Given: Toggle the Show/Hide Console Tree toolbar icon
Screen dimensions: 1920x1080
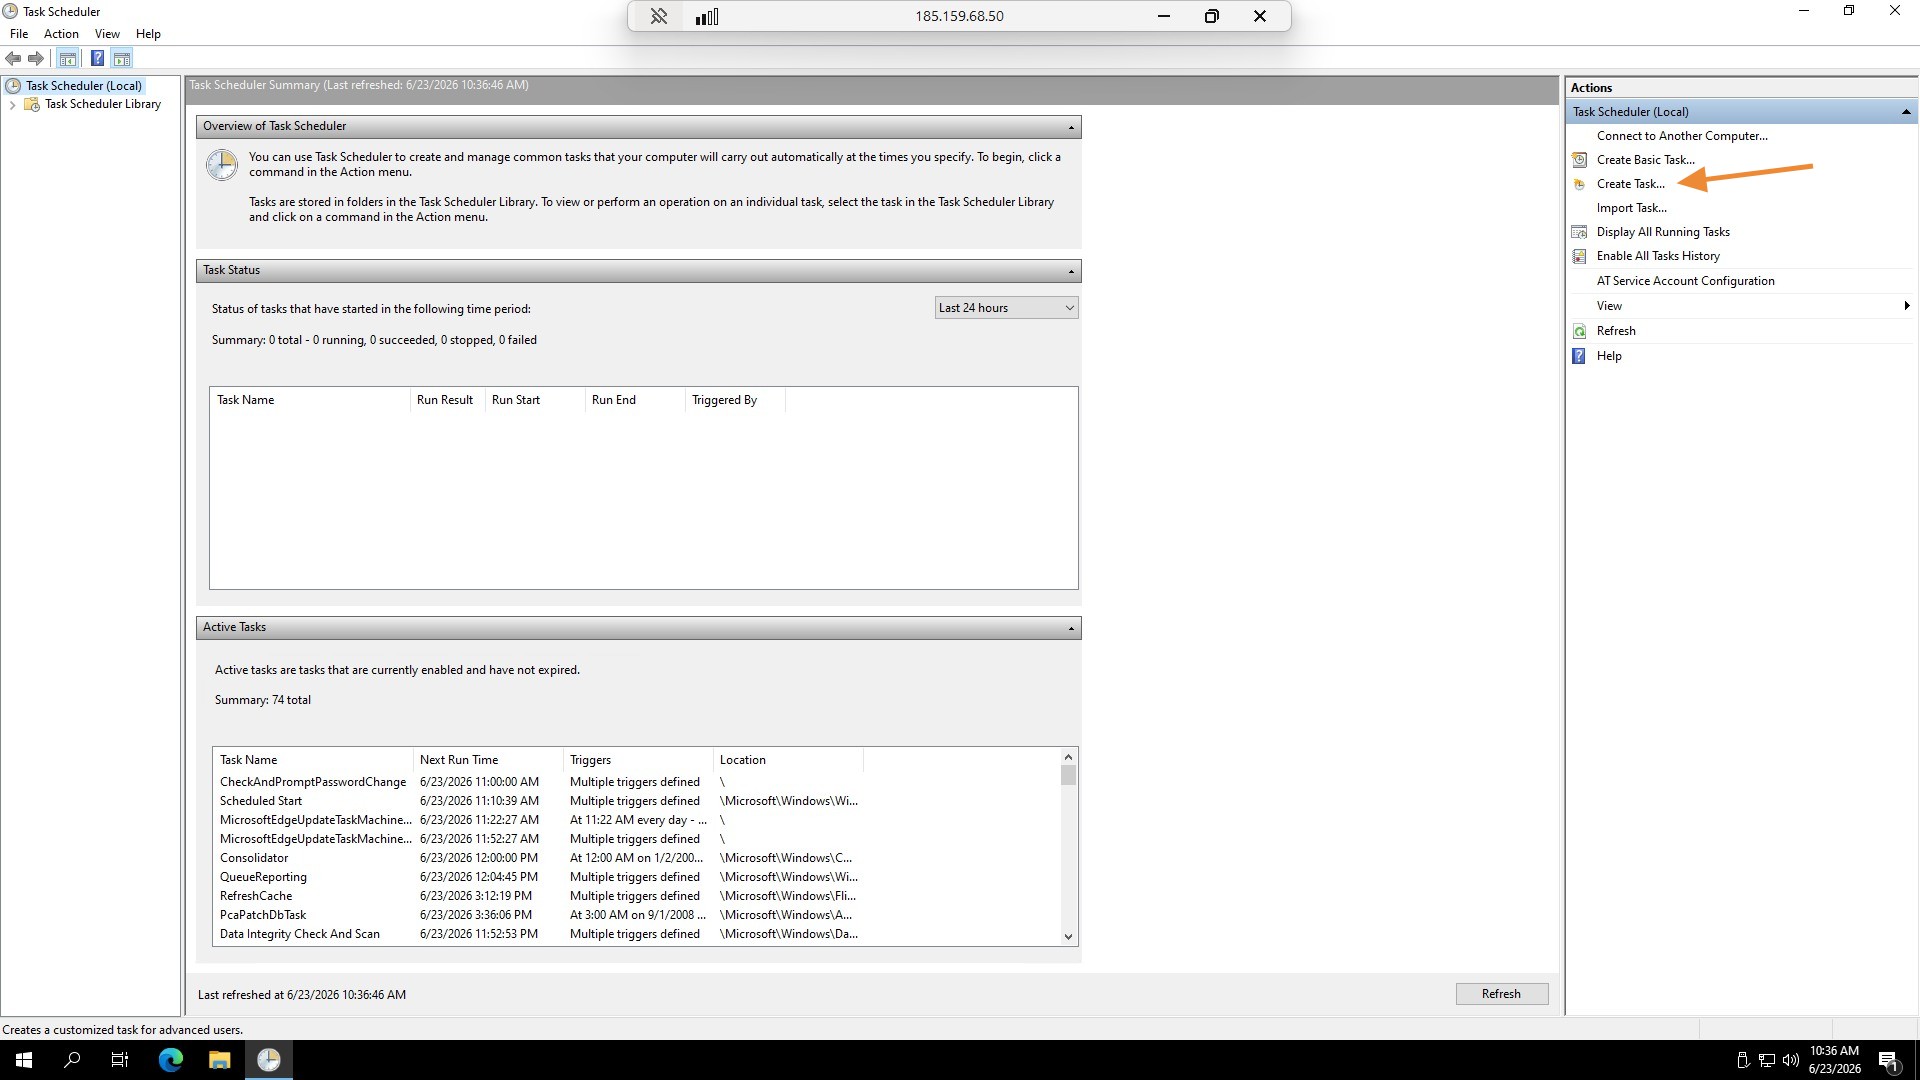Looking at the screenshot, I should tap(67, 59).
